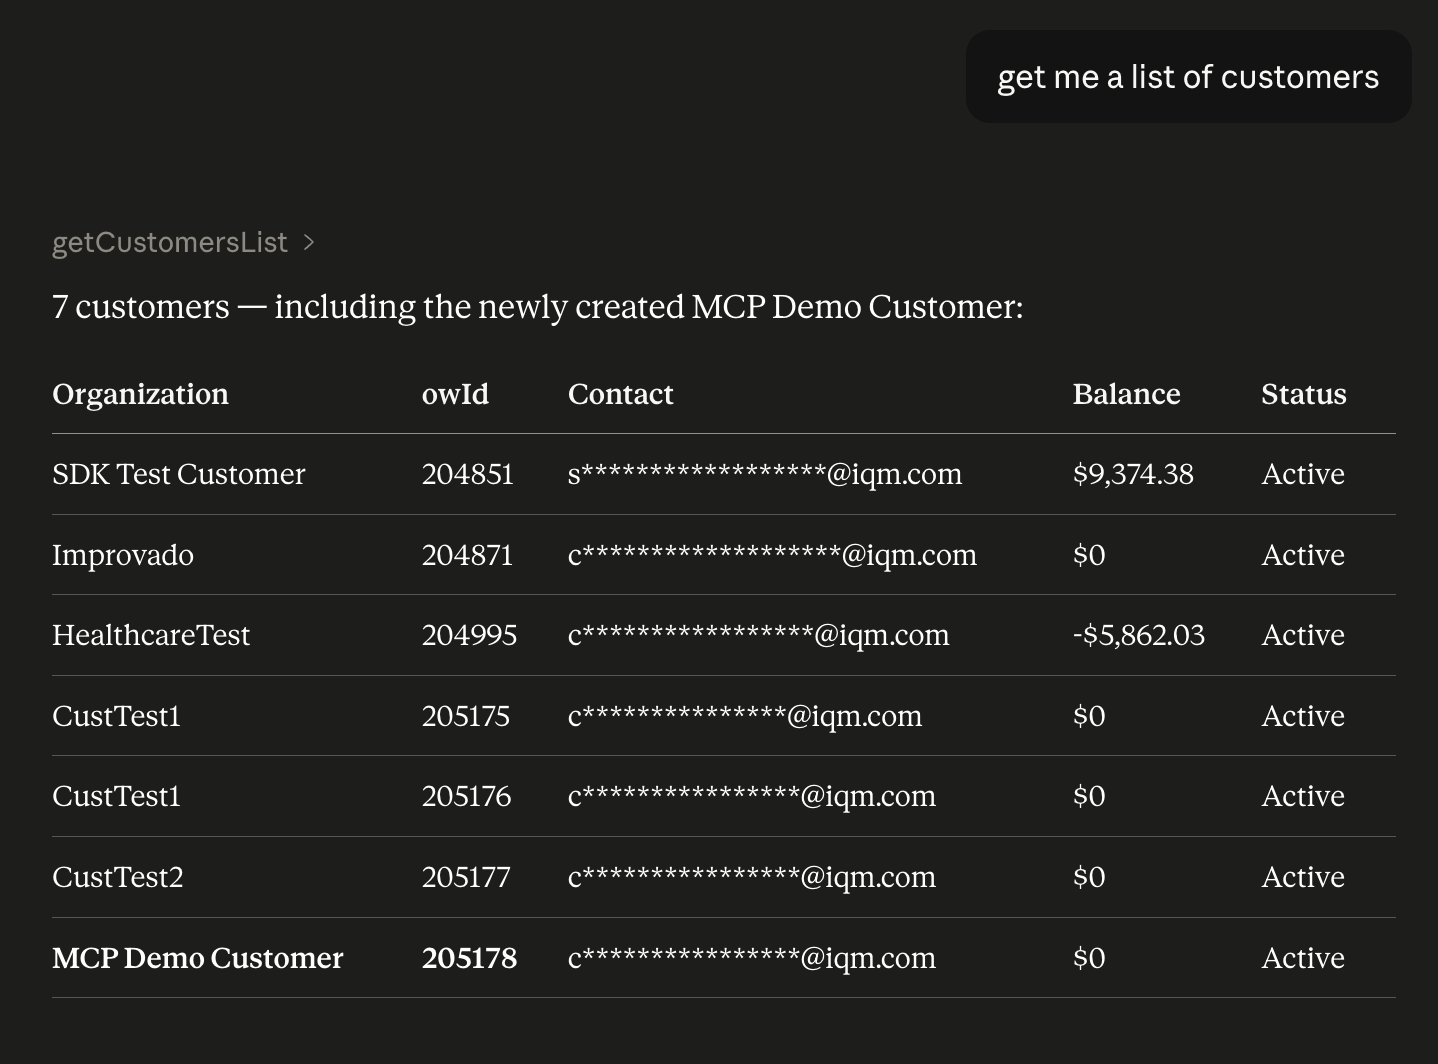This screenshot has height=1064, width=1438.
Task: Click the MCP Demo Customer organization cell
Action: (x=197, y=958)
